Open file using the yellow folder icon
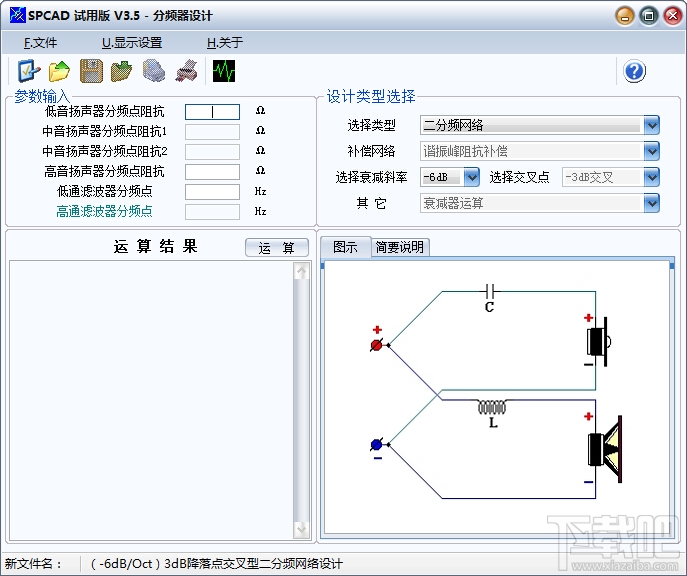687x576 pixels. (60, 71)
